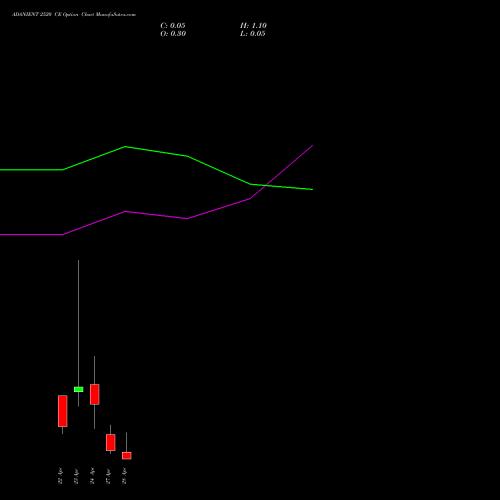The image size is (500, 500).
Task: Click the 28 Apr date axis label
Action: (x=124, y=476)
